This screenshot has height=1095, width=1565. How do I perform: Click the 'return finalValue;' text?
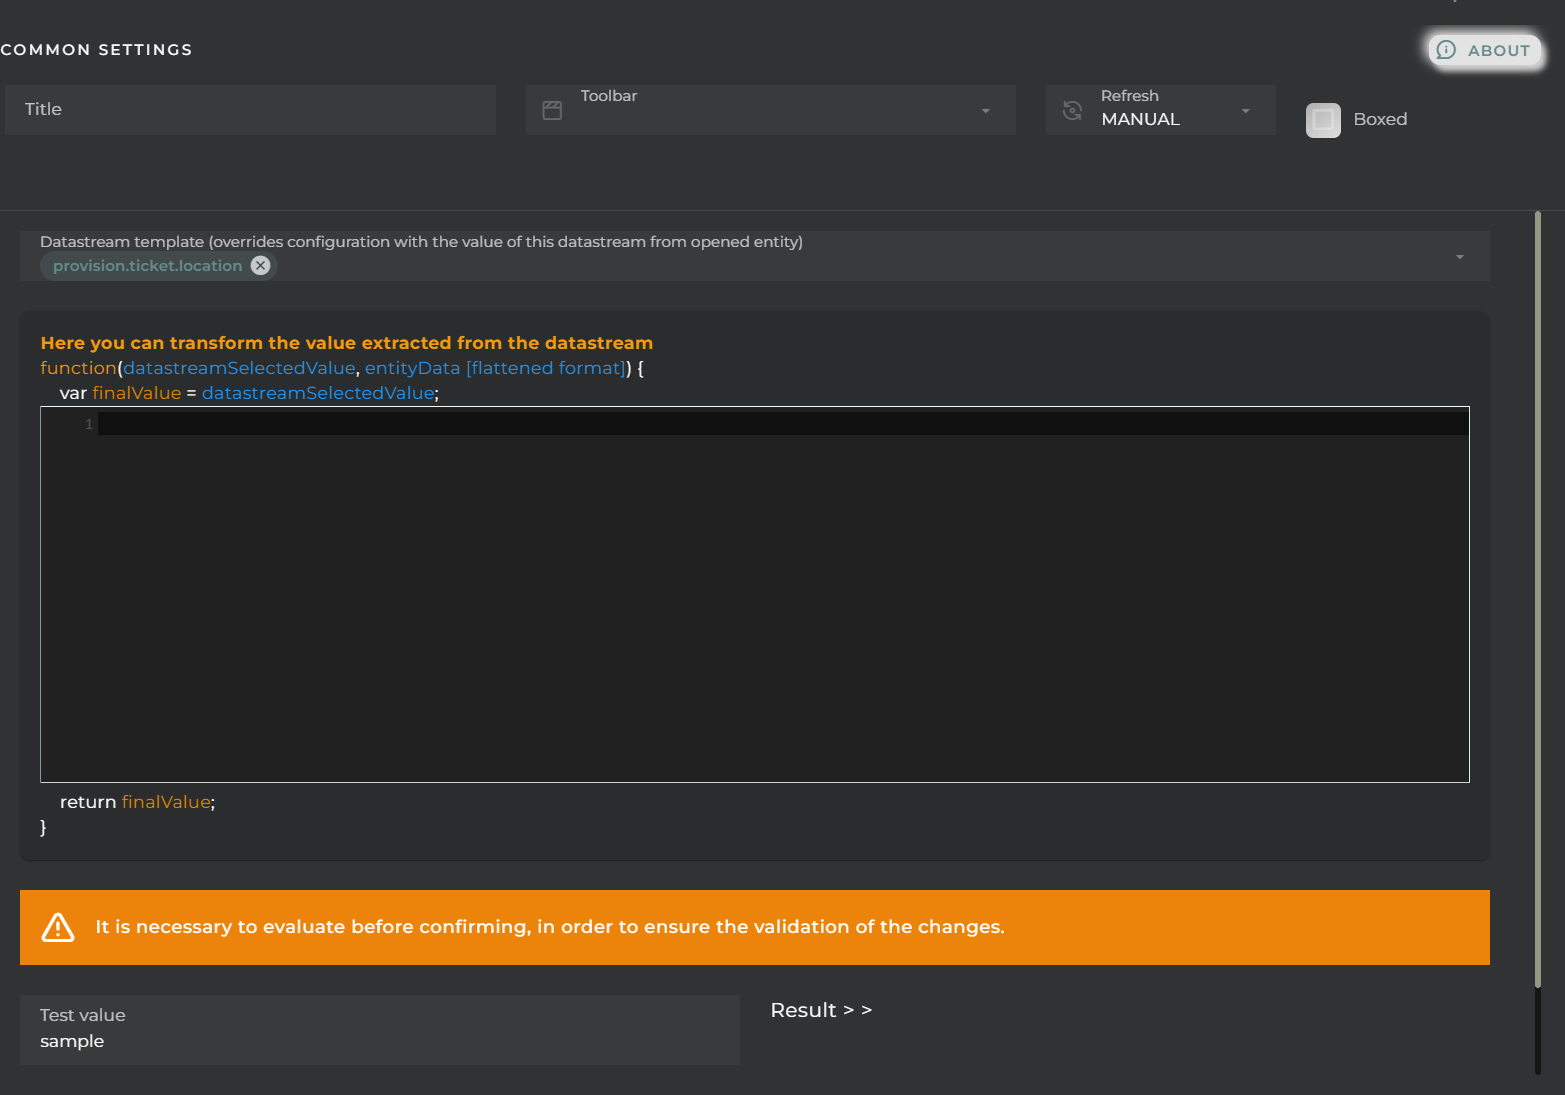pos(137,802)
